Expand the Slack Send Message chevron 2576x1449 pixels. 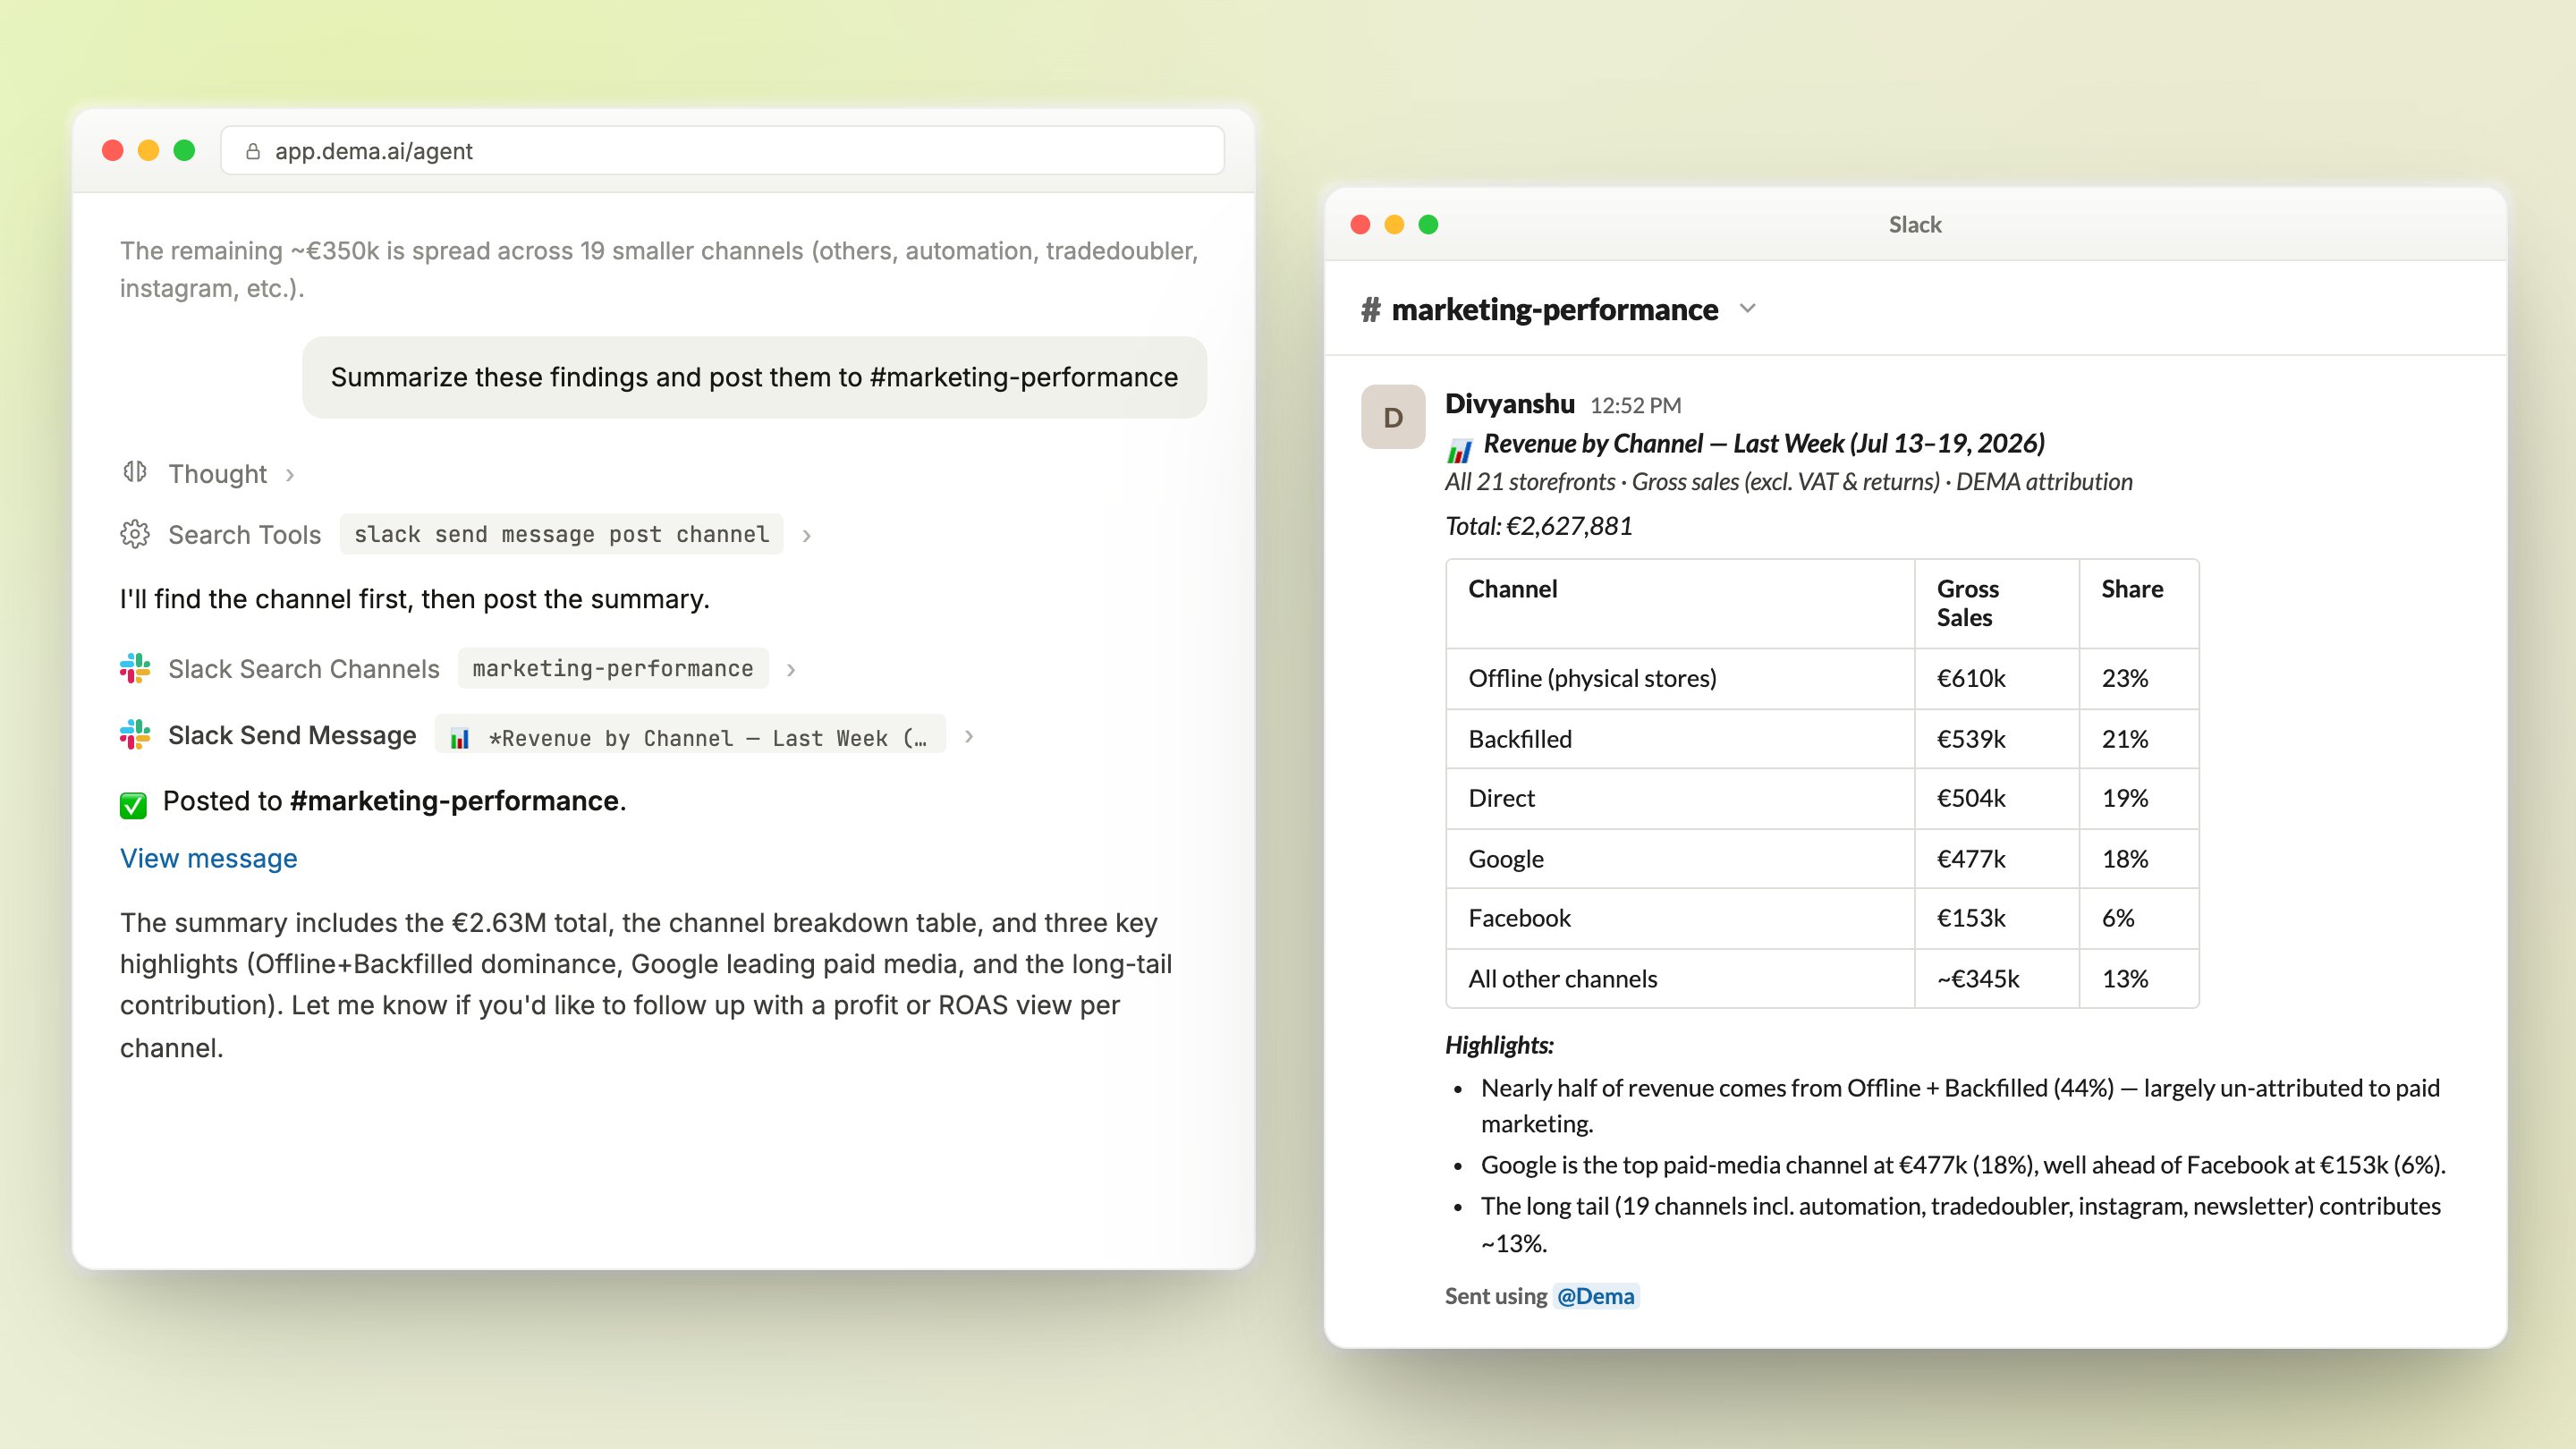[968, 736]
